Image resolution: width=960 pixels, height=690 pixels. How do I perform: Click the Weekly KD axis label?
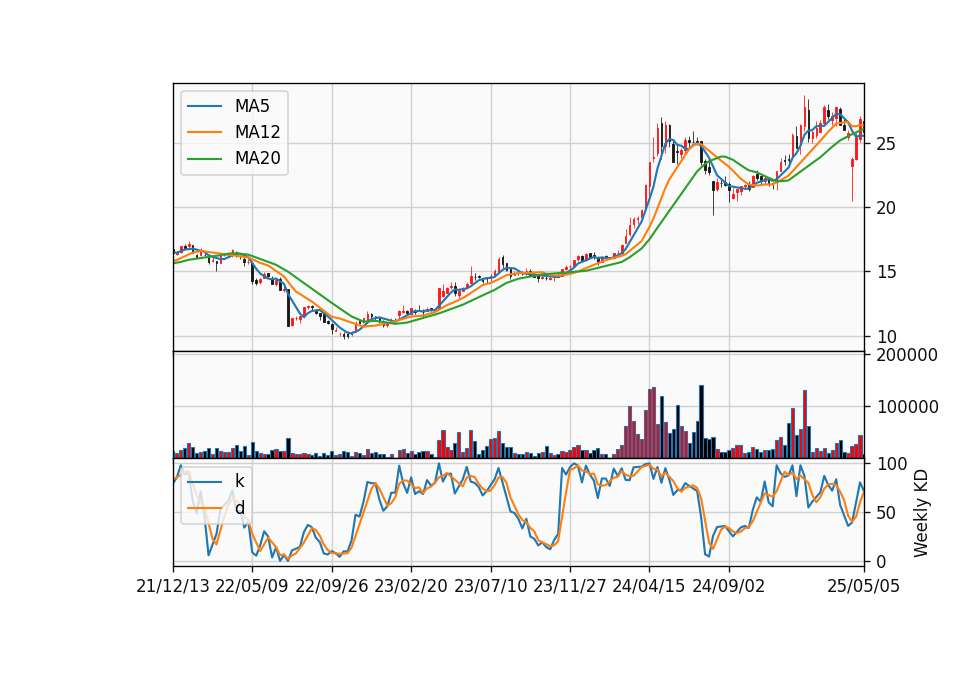click(921, 513)
